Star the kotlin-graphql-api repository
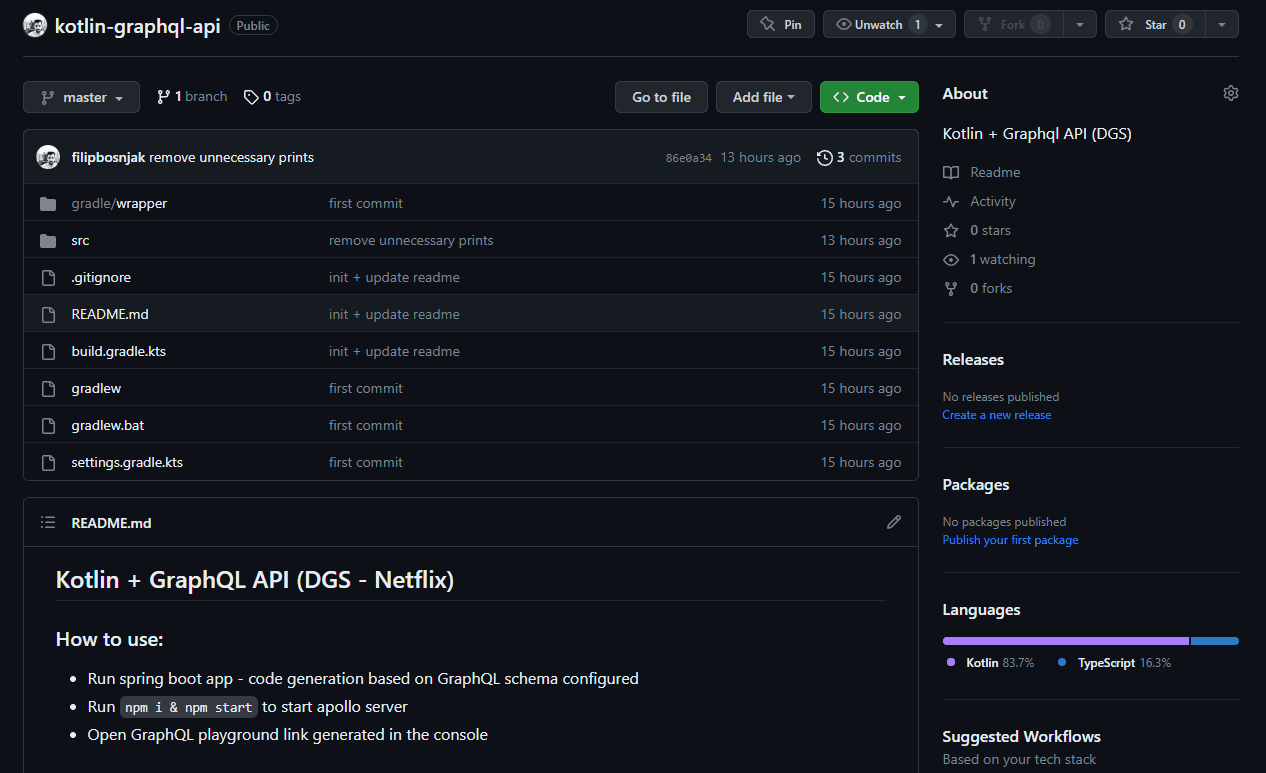This screenshot has height=773, width=1266. (1155, 24)
